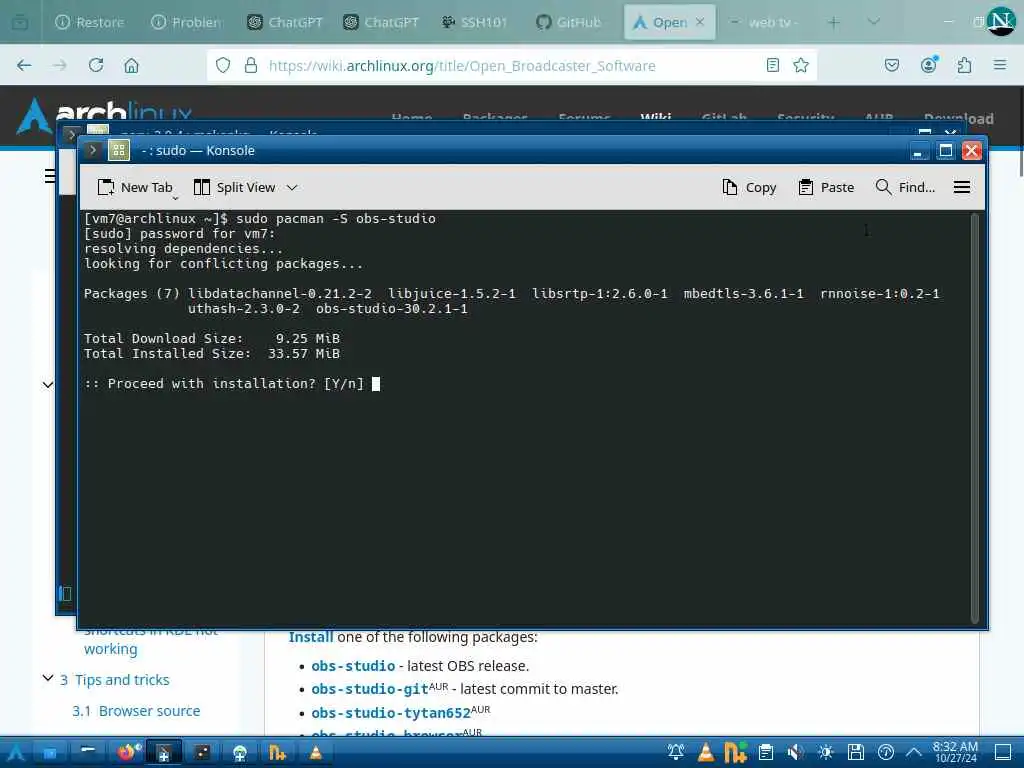Viewport: 1024px width, 768px height.
Task: List all tabs dropdown
Action: click(873, 22)
